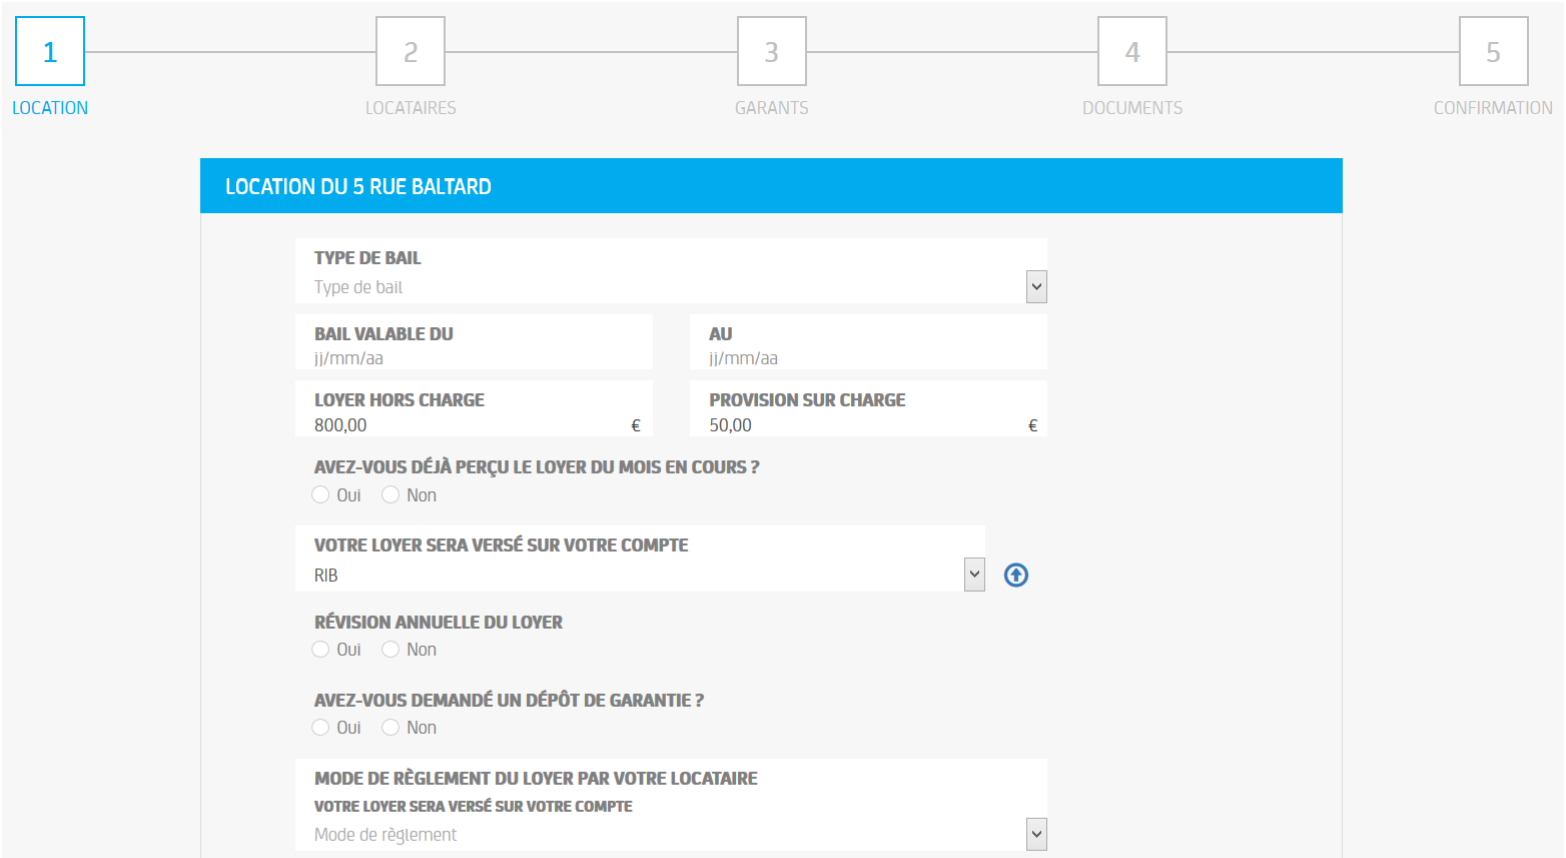Click the step 4 numbered square

click(x=1132, y=51)
